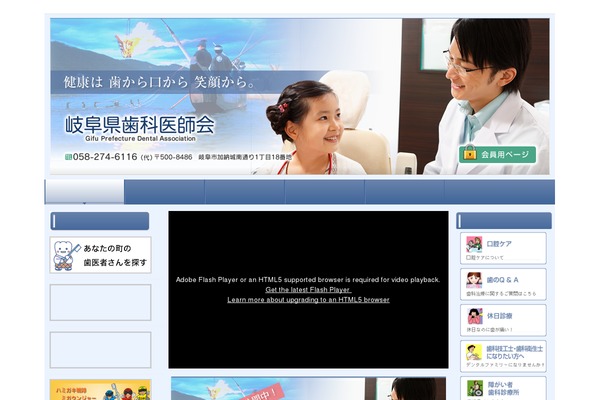Viewport: 600px width, 400px height.
Task: Click the padlock icon on 会員用ページ
Action: [x=470, y=153]
